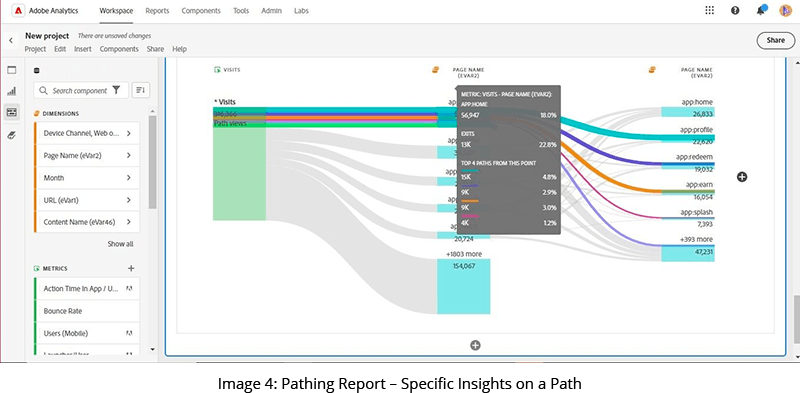Open the notifications bell icon

pos(761,10)
